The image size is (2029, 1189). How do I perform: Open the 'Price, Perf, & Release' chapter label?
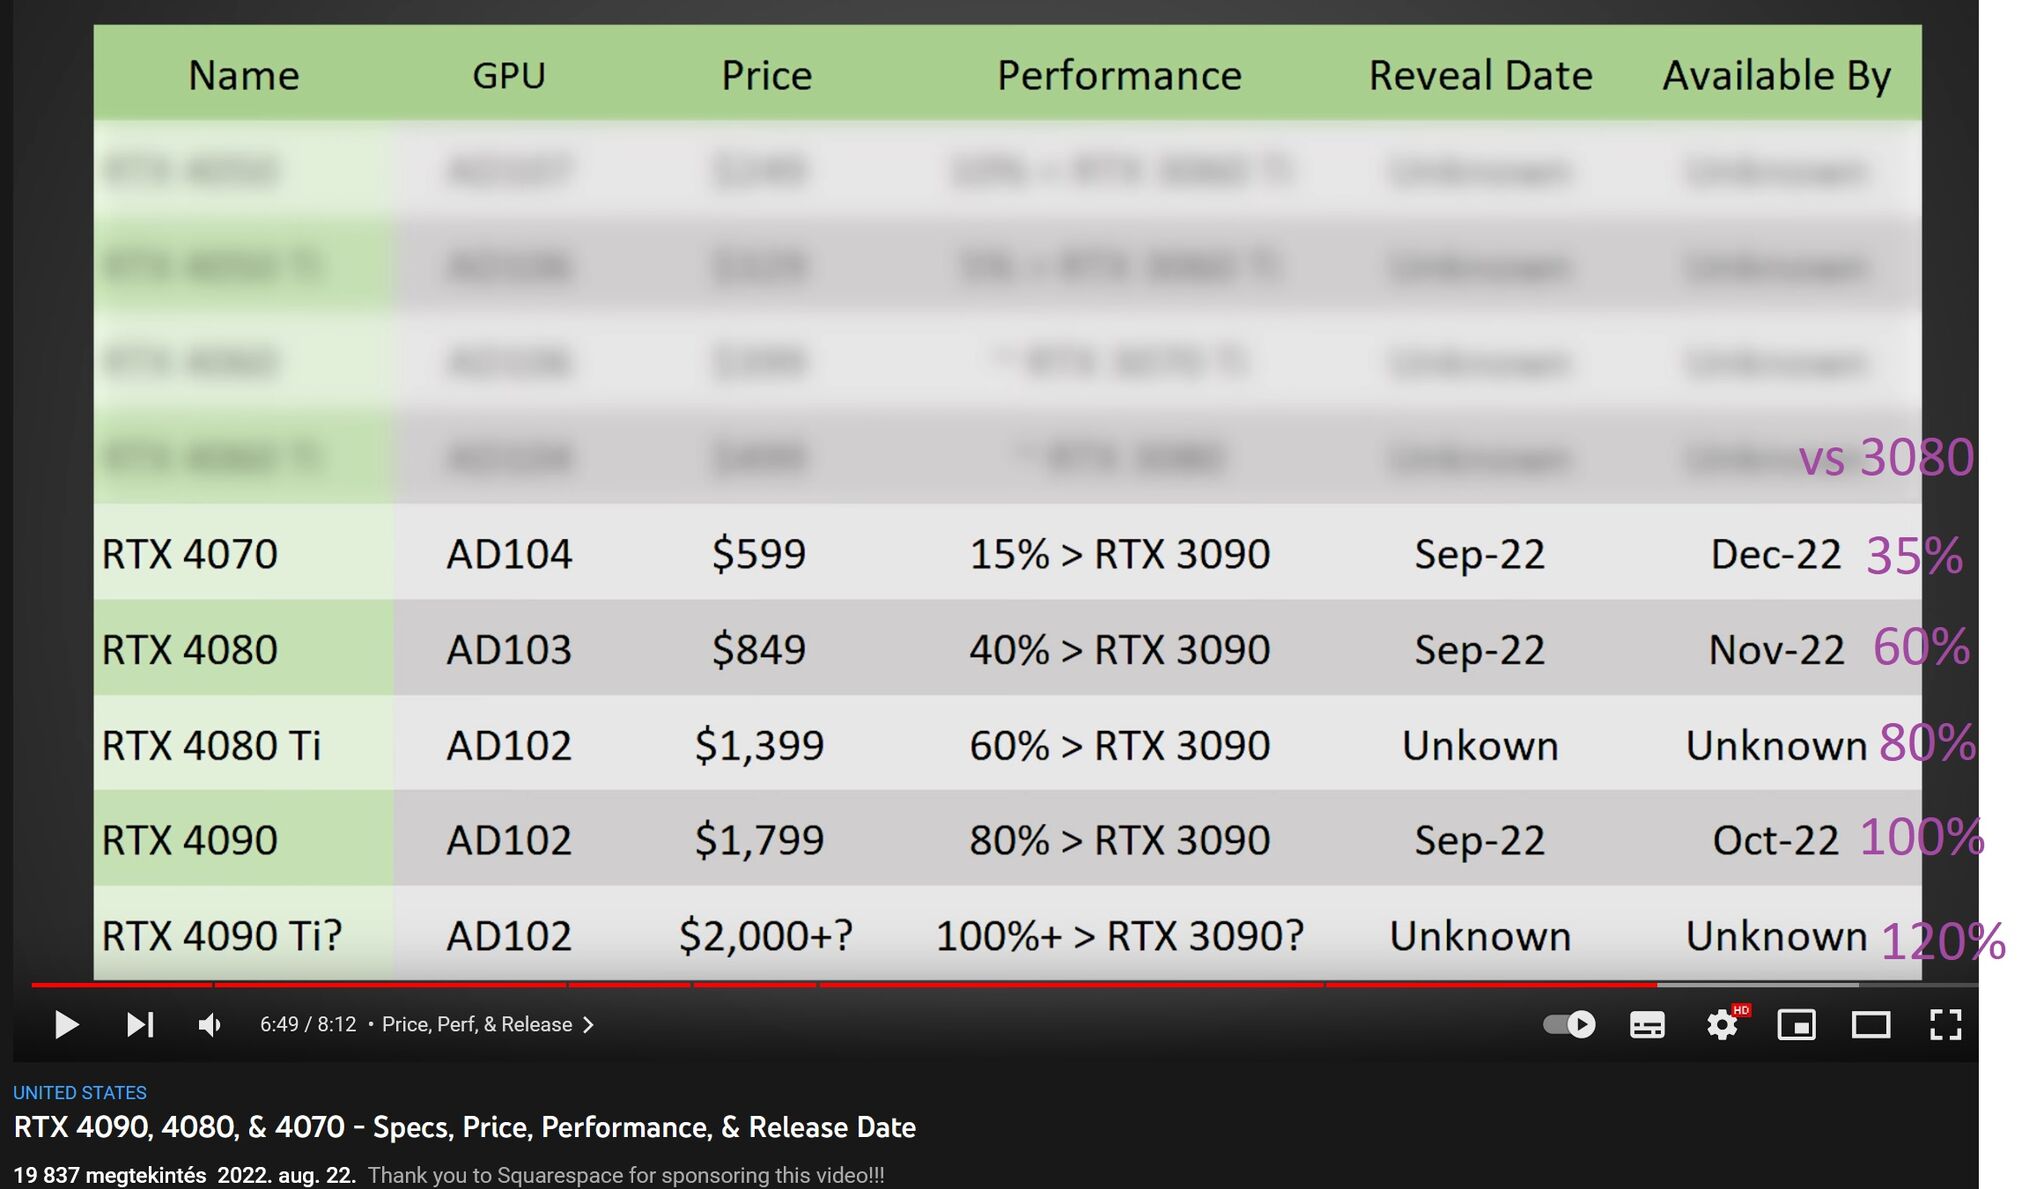(x=476, y=1024)
